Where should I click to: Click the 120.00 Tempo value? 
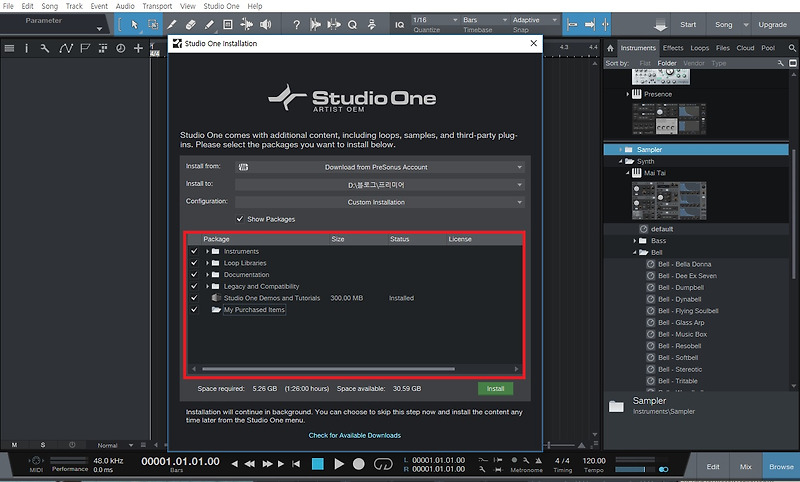click(594, 461)
